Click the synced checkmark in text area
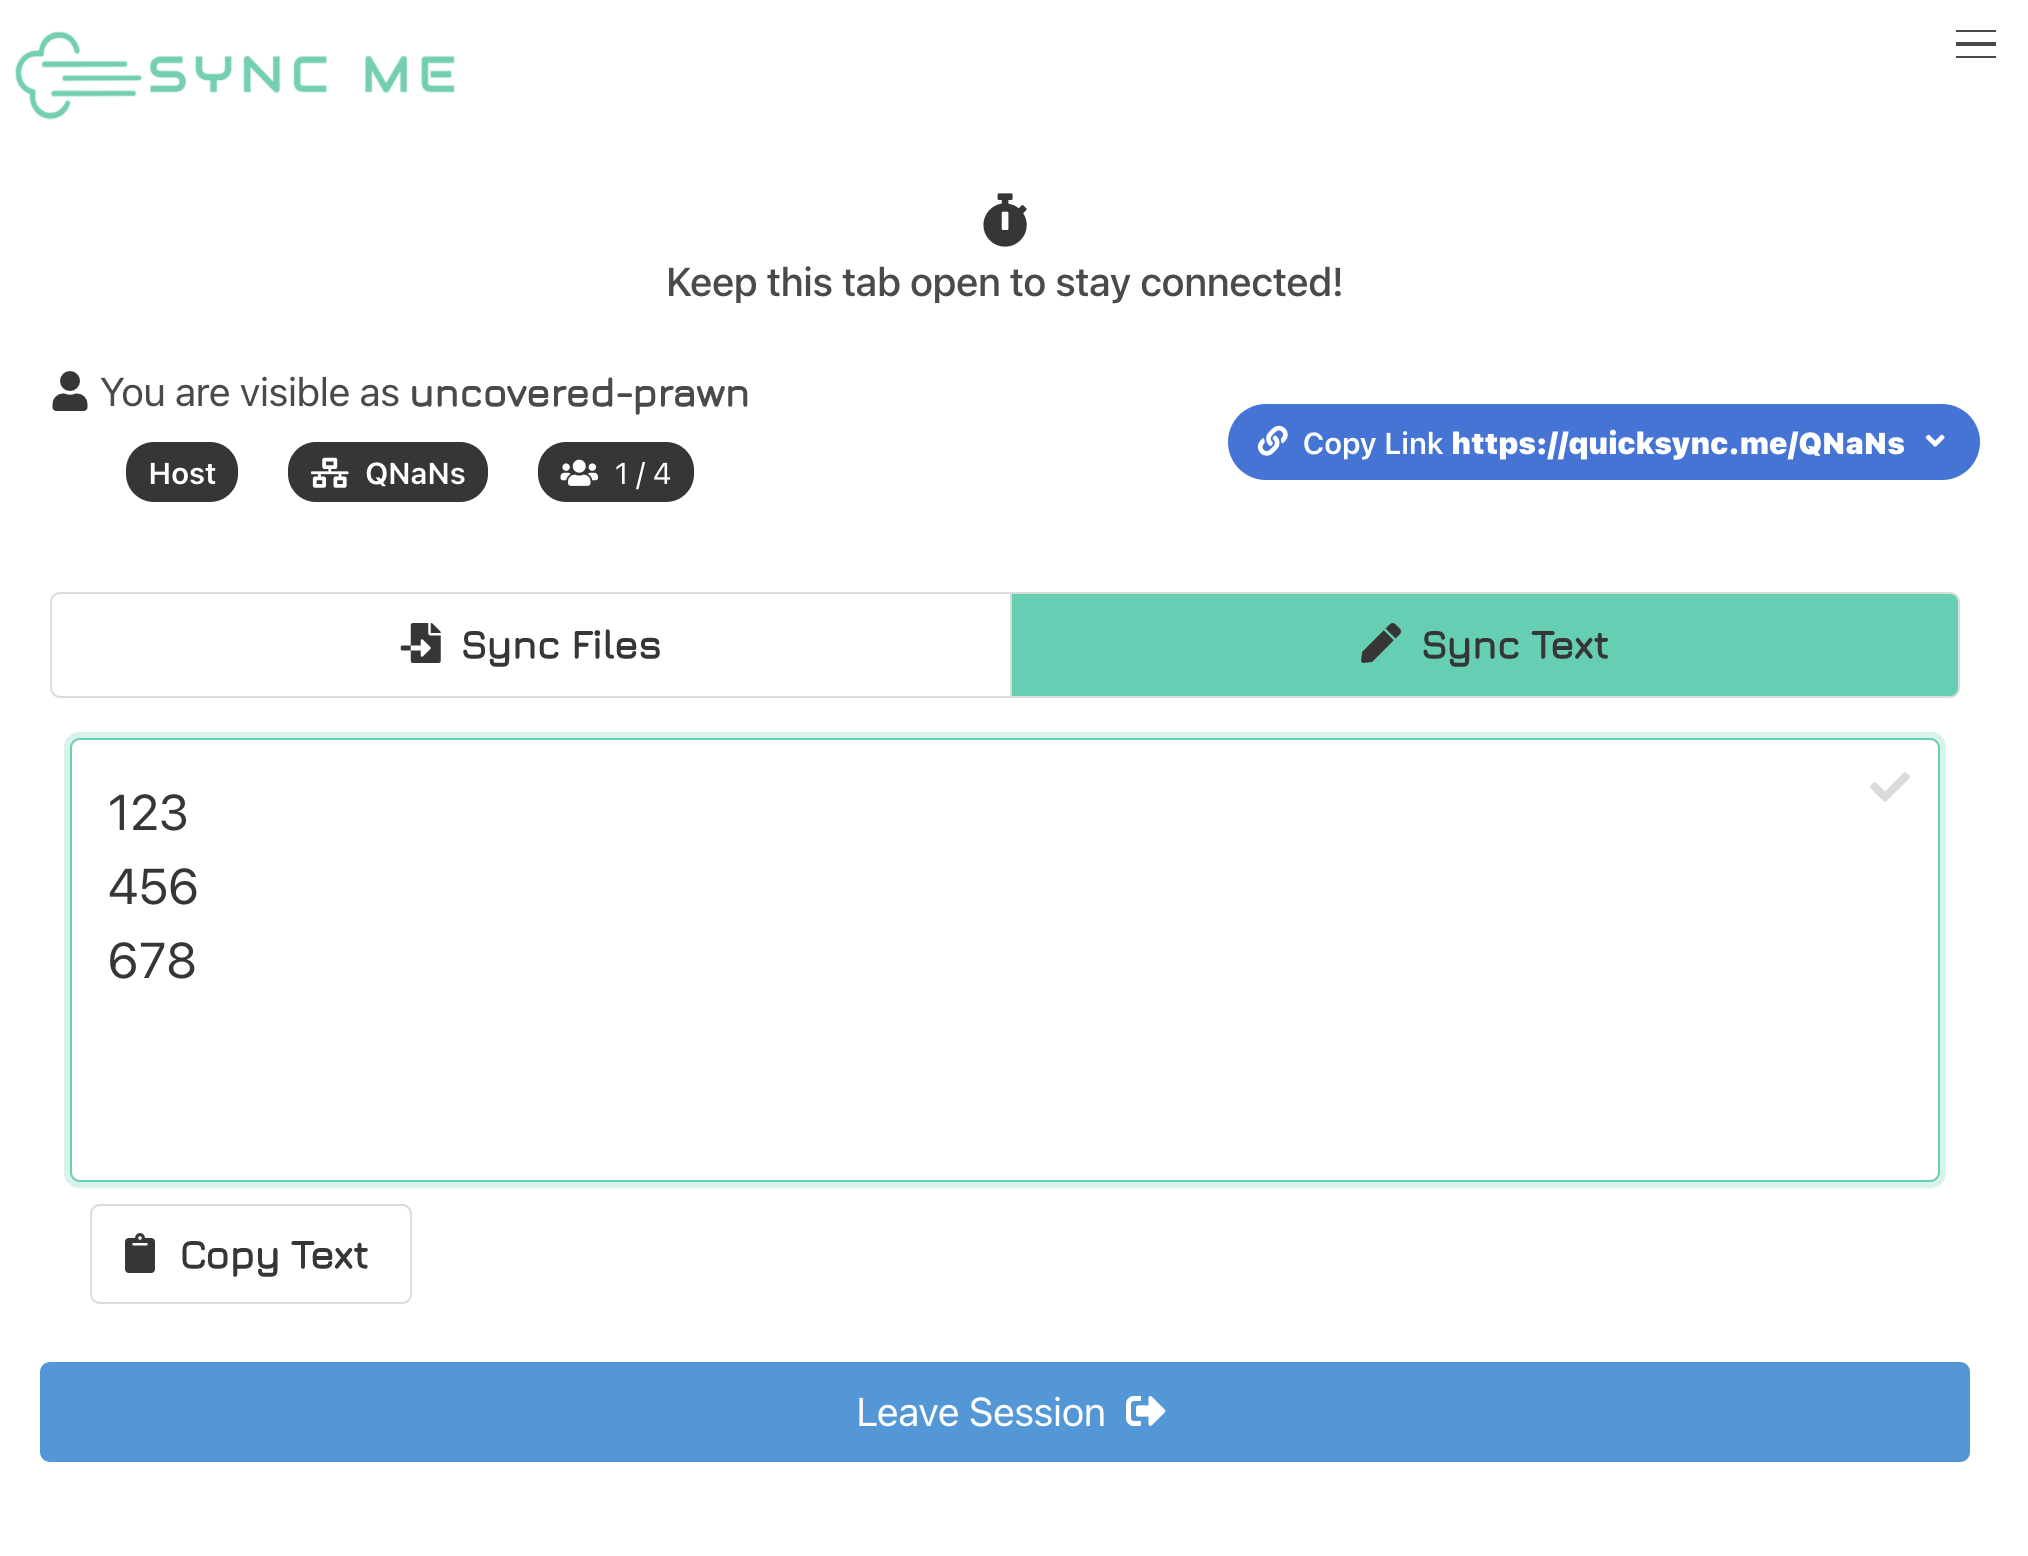The height and width of the screenshot is (1556, 2028). point(1889,787)
